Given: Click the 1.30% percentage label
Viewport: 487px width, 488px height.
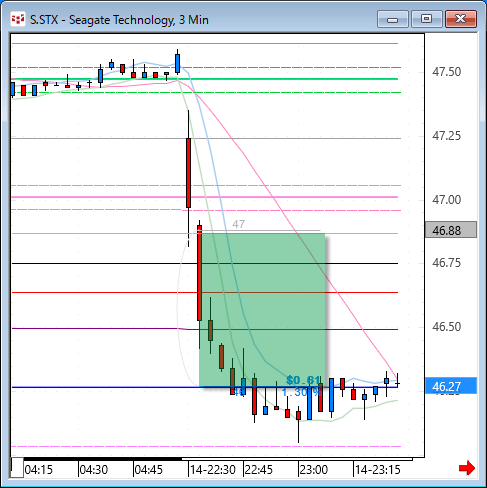Looking at the screenshot, I should [x=301, y=392].
